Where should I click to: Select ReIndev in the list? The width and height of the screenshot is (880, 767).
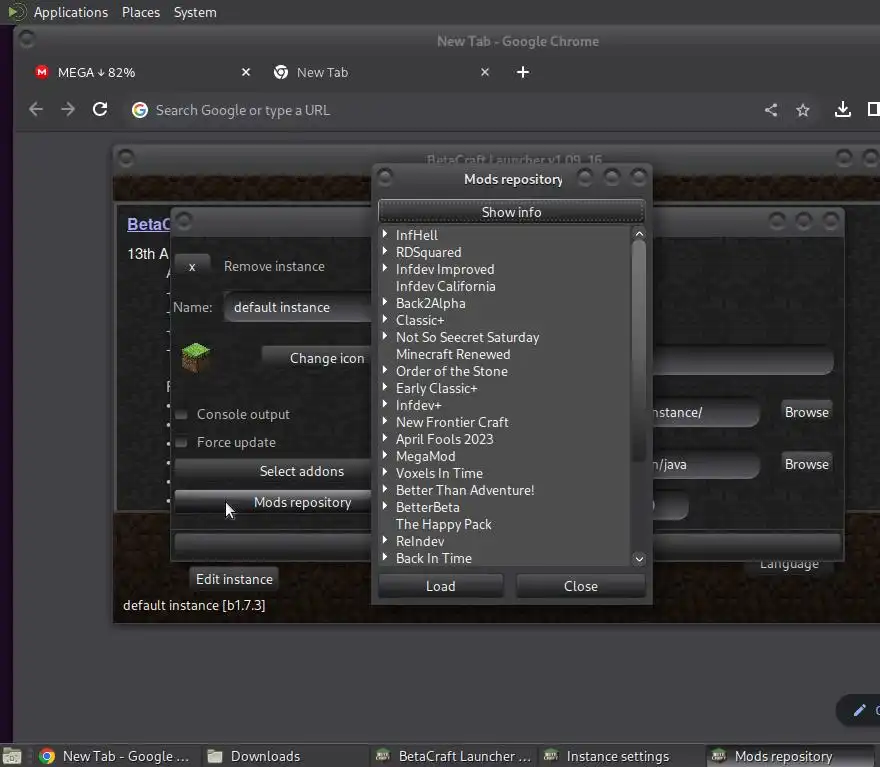point(420,541)
